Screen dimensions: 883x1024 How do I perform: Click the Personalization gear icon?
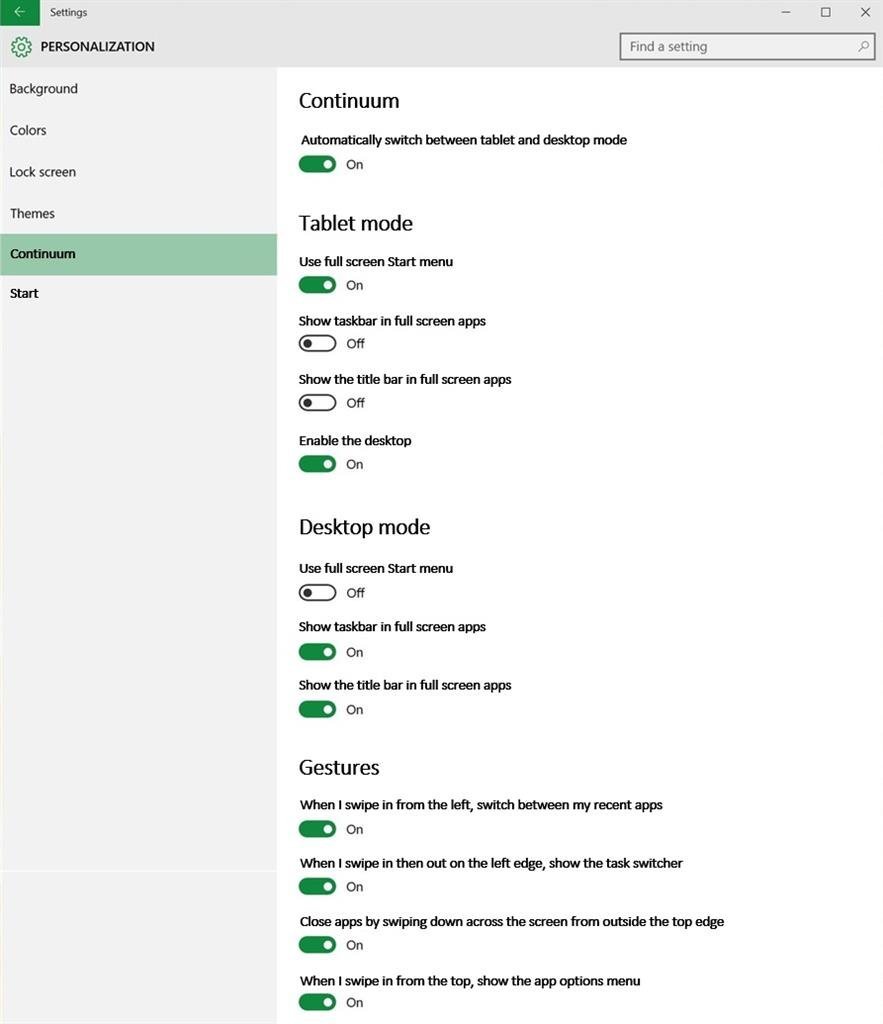[x=21, y=47]
